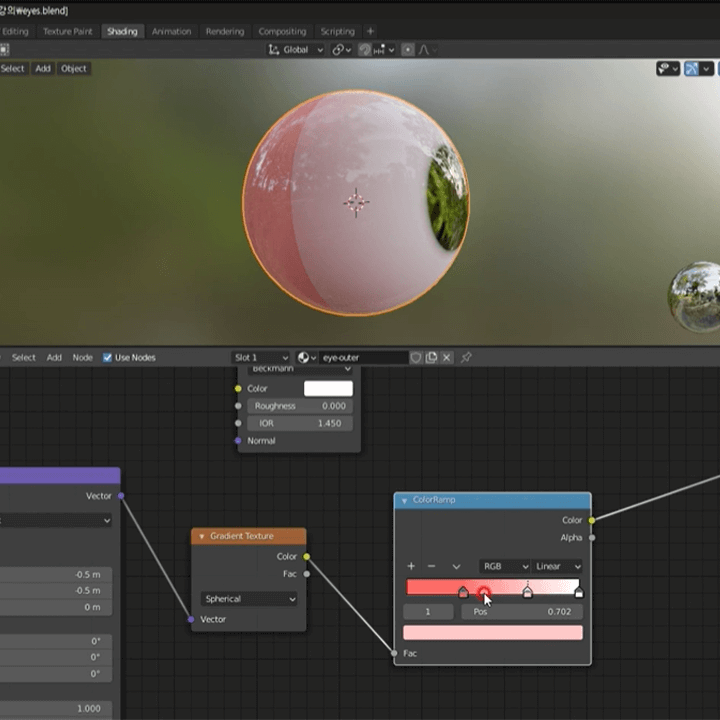The height and width of the screenshot is (720, 720).
Task: Pin the node editor with pin icon
Action: tap(466, 357)
